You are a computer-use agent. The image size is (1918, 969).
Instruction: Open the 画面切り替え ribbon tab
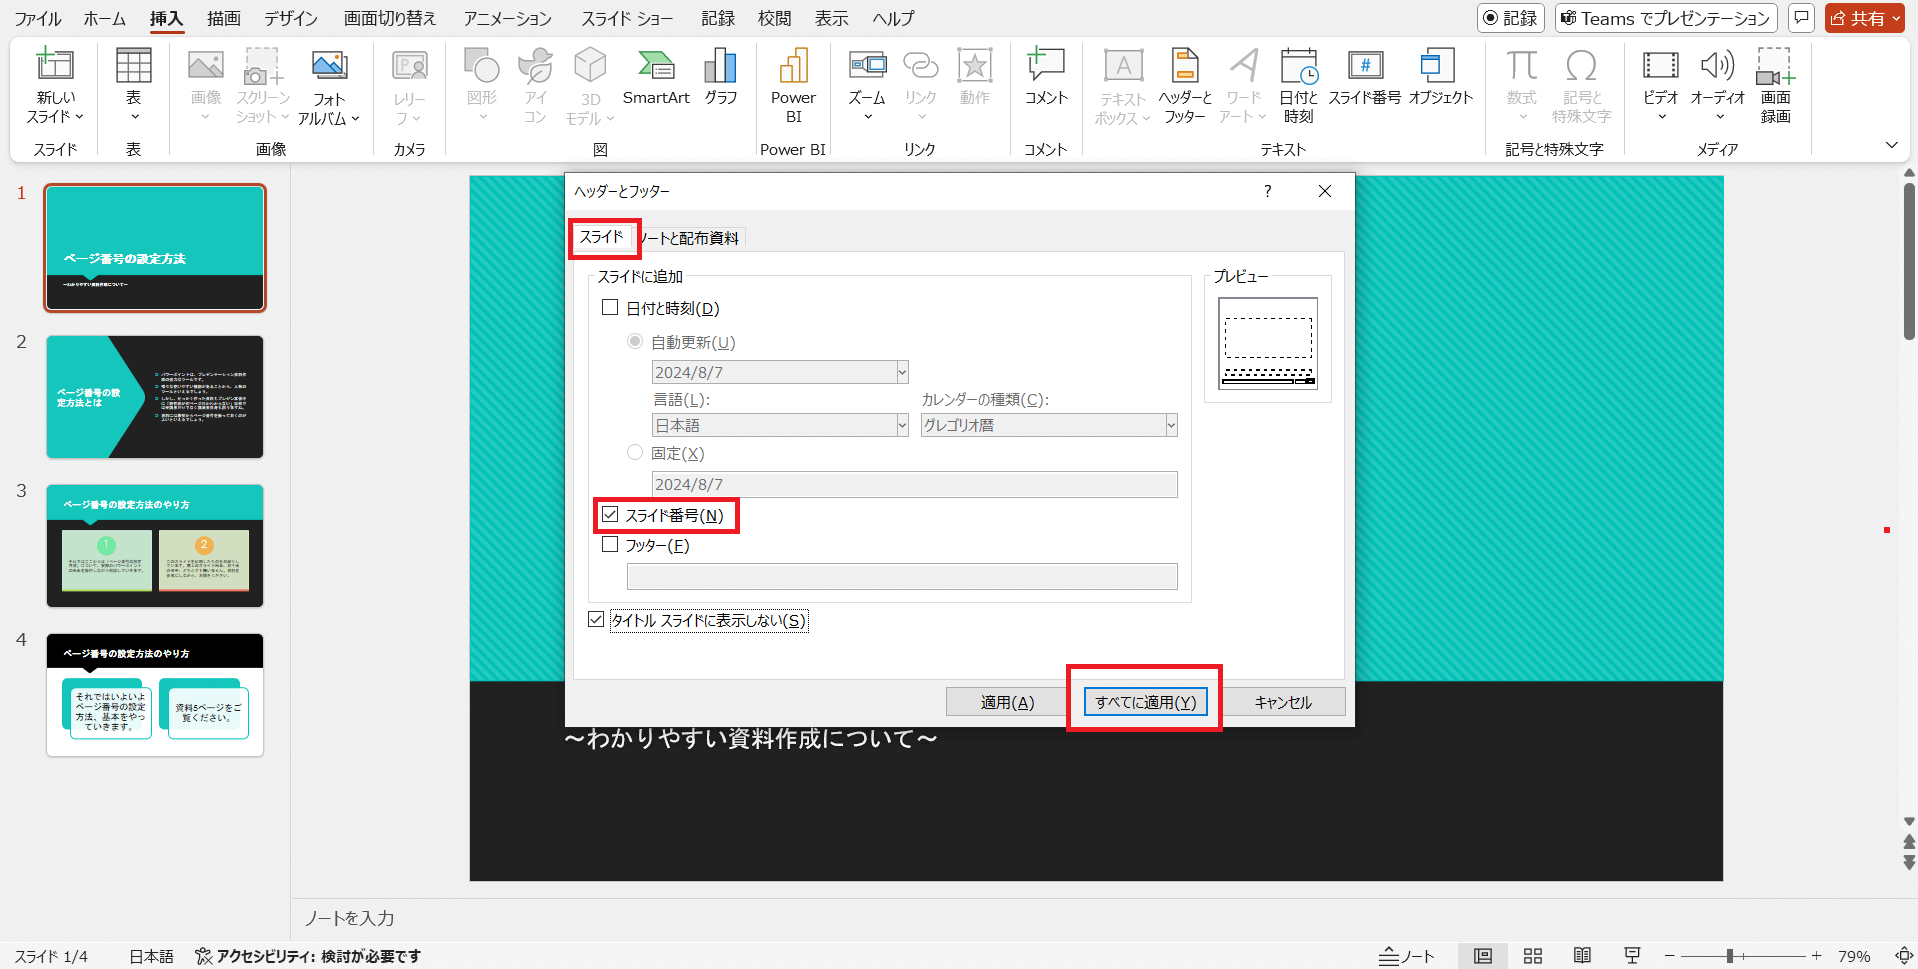[388, 18]
